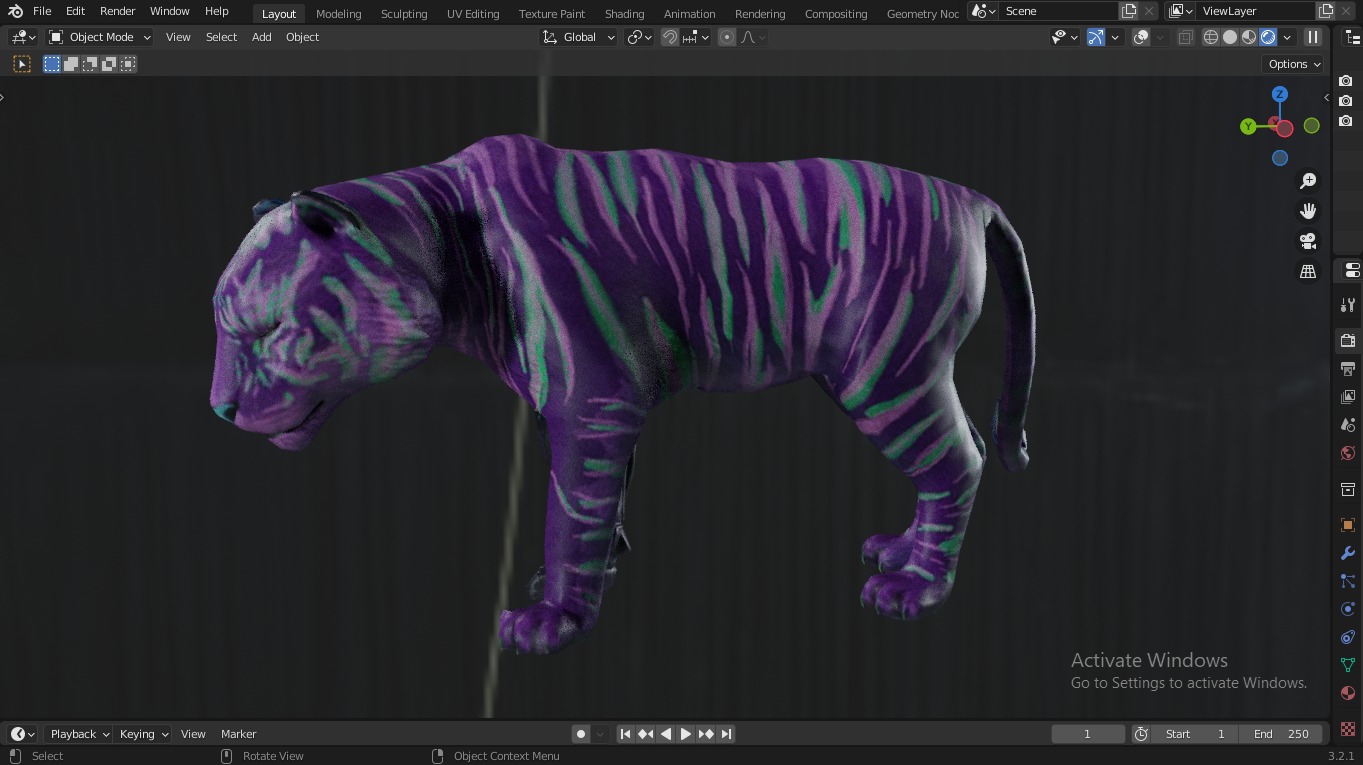Viewport: 1363px width, 765px height.
Task: Open the File menu
Action: tap(42, 11)
